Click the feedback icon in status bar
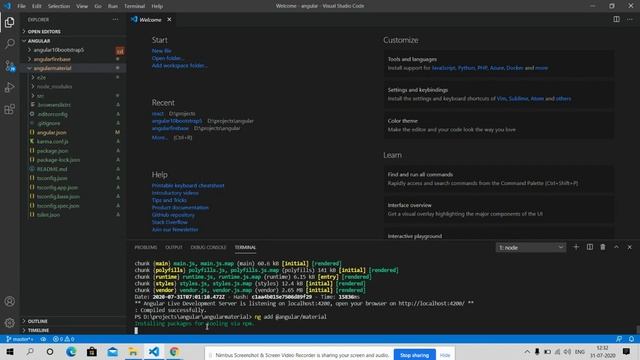Image resolution: width=640 pixels, height=360 pixels. pos(619,339)
